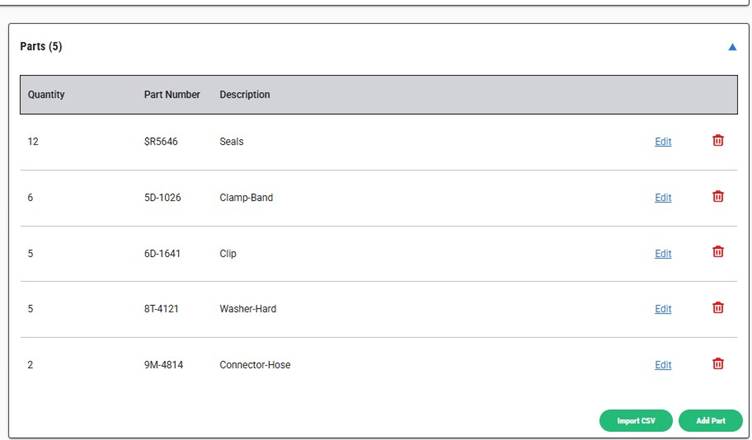Edit the Clamp-Band part 5D-1026
The width and height of the screenshot is (752, 440).
663,198
